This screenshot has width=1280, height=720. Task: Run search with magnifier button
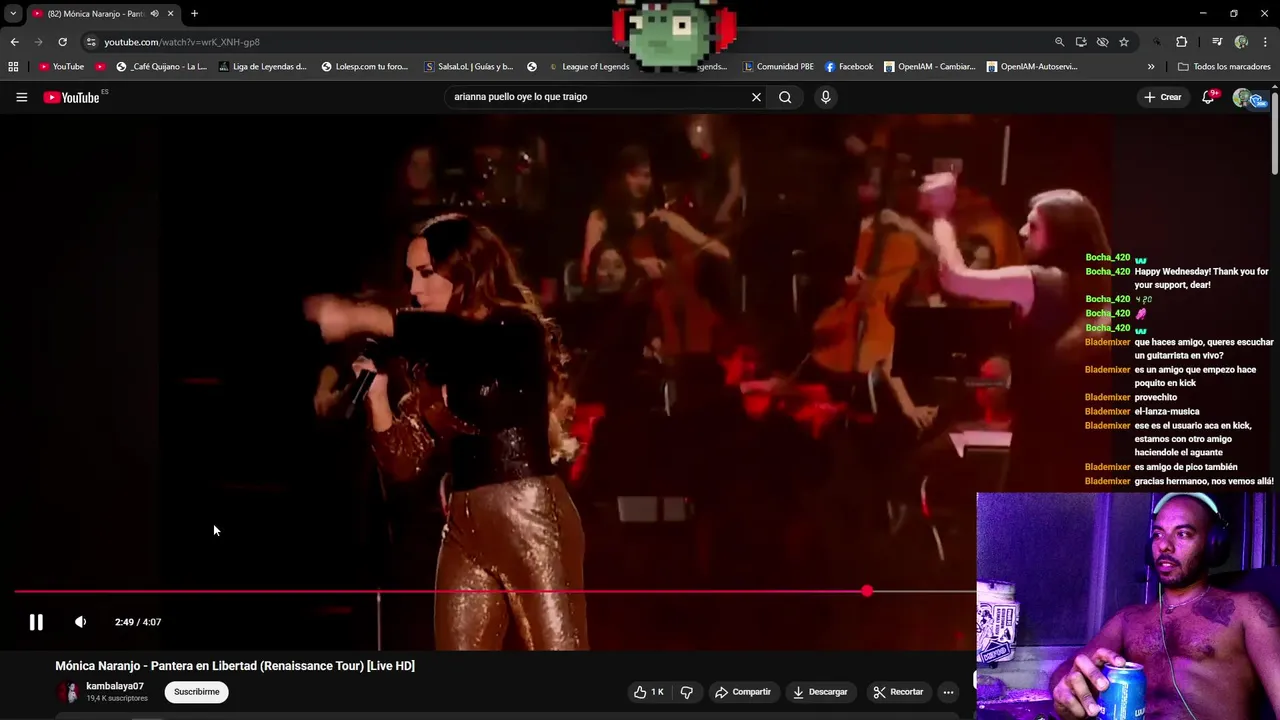click(785, 97)
